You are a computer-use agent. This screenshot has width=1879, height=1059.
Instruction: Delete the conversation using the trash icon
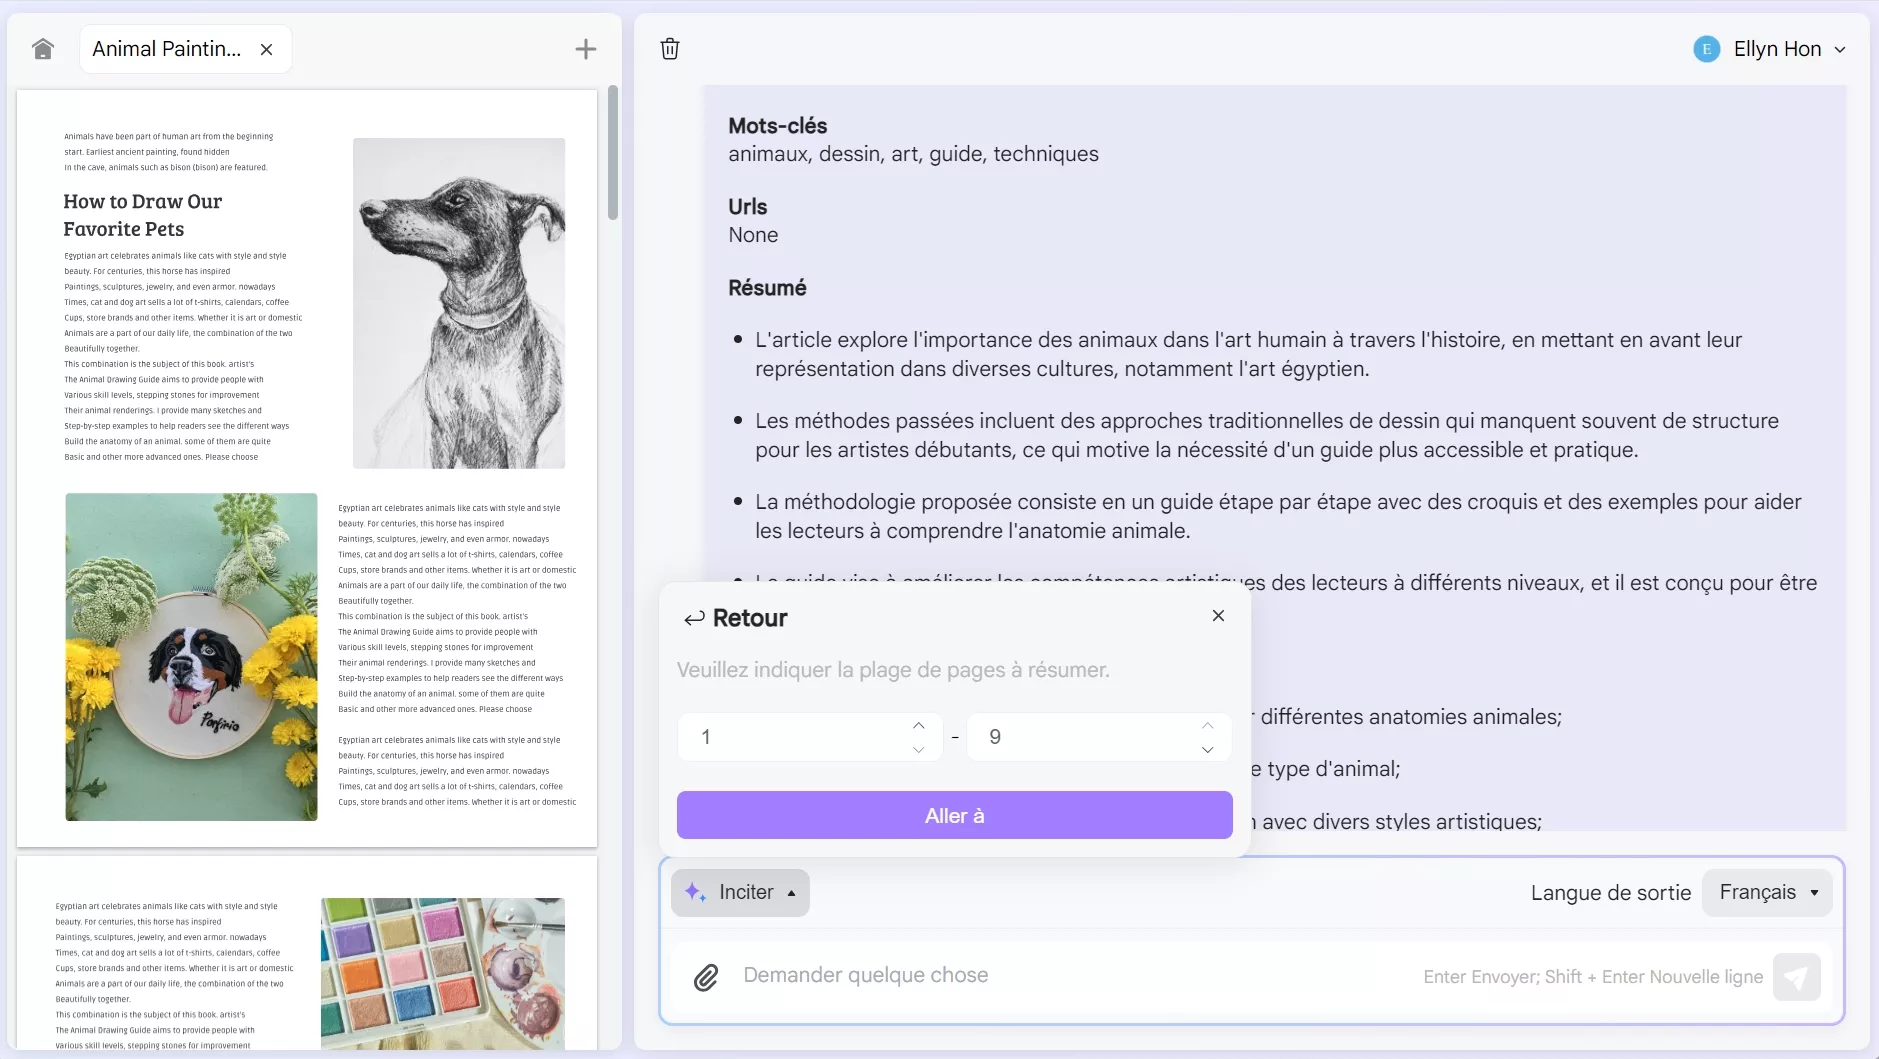tap(668, 48)
